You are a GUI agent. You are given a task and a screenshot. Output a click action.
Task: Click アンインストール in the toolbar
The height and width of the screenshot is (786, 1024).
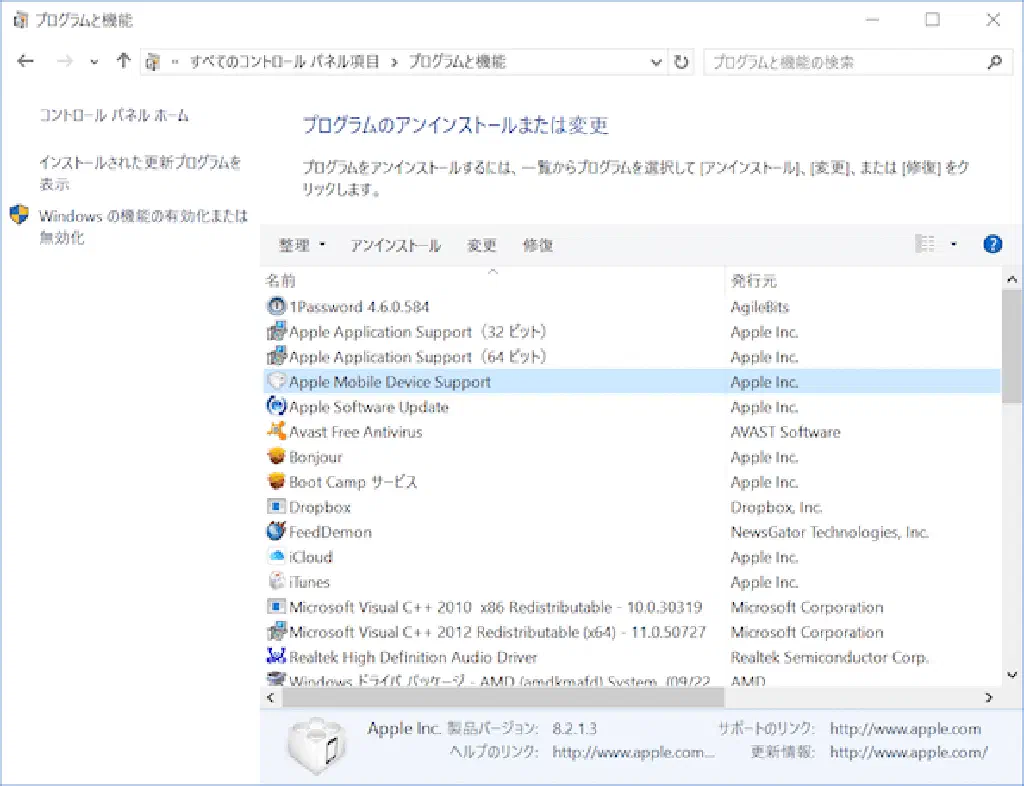(395, 245)
